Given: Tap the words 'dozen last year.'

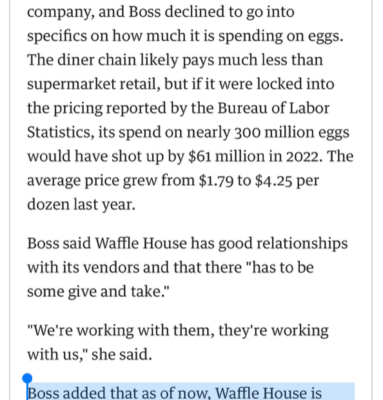Looking at the screenshot, I should [81, 204].
